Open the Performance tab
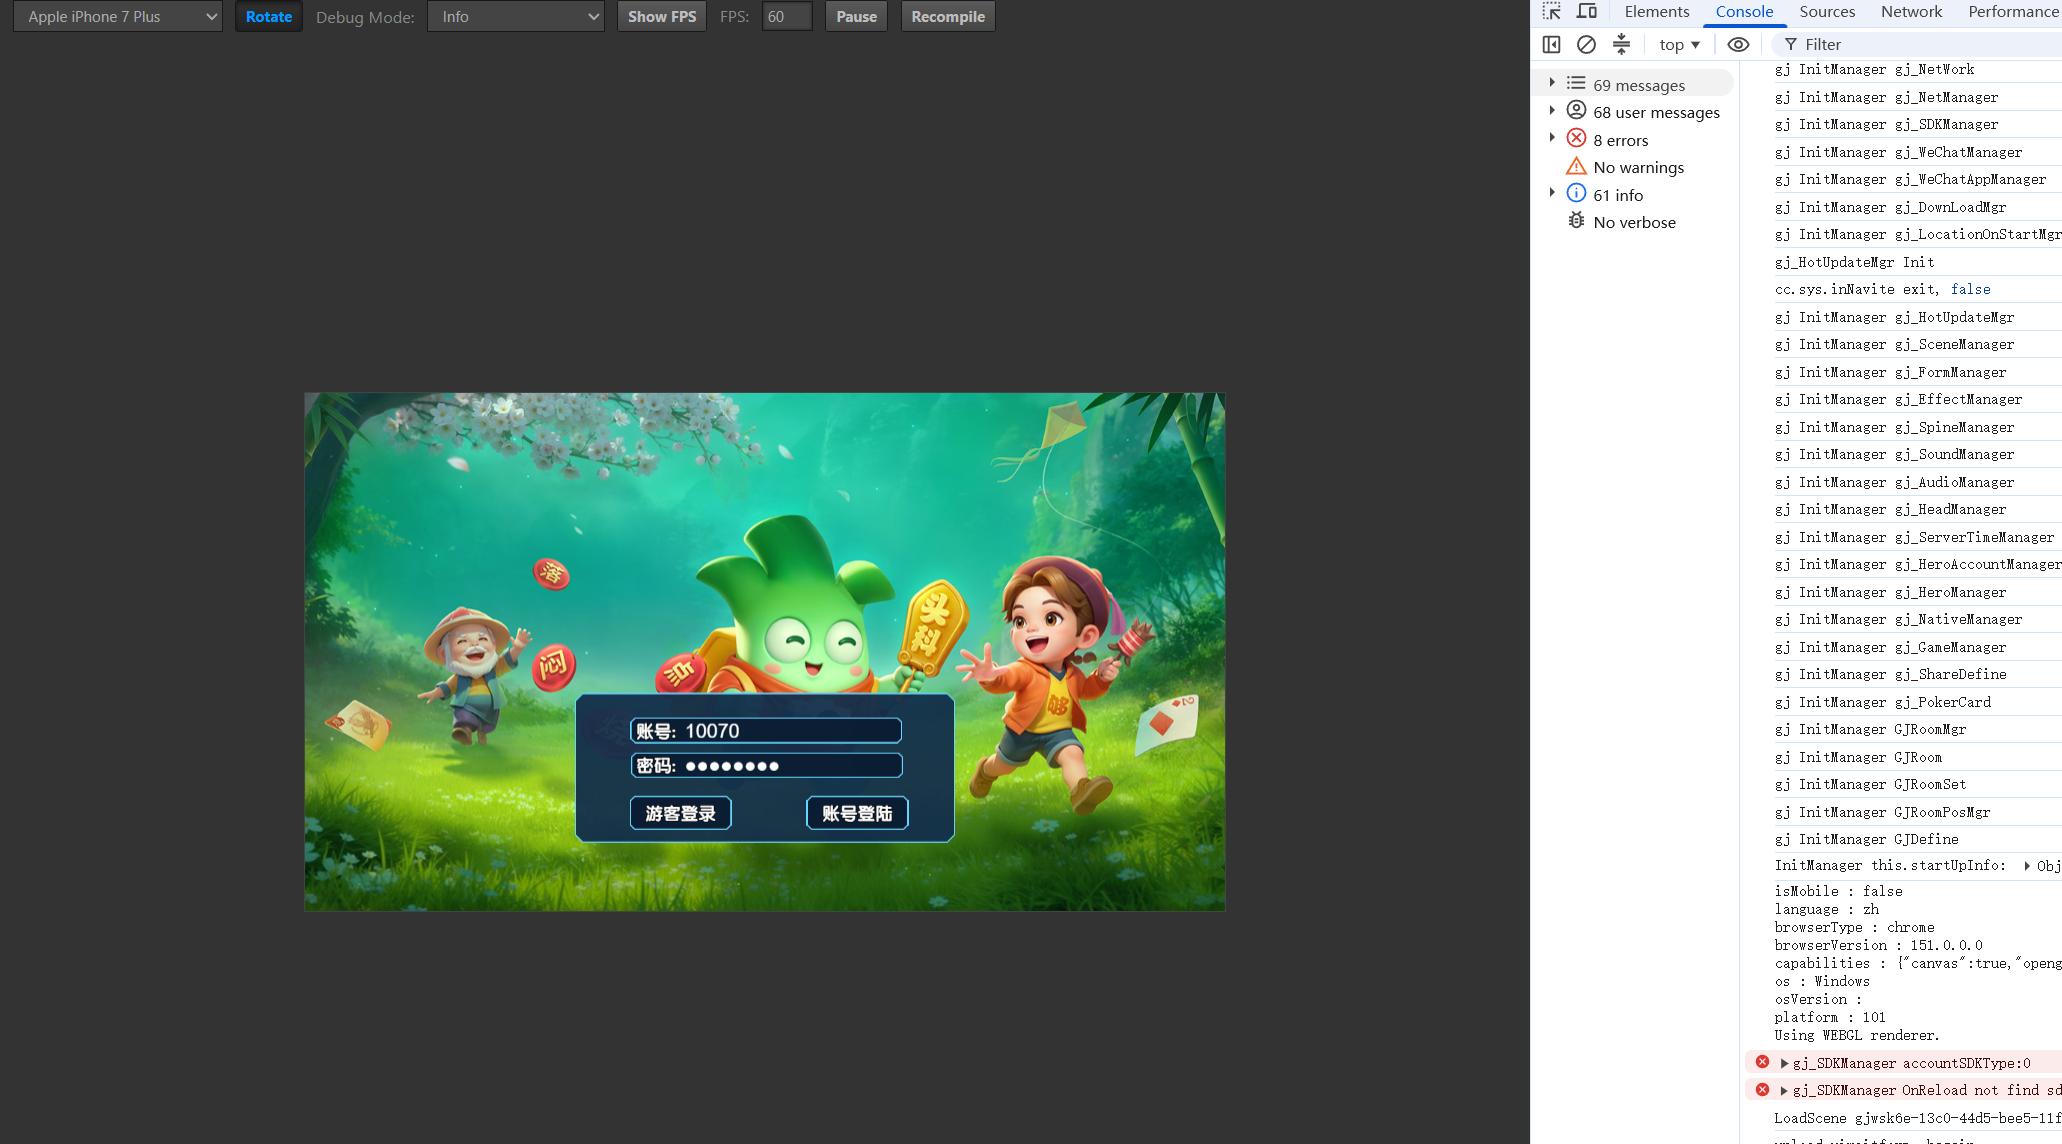 2012,12
